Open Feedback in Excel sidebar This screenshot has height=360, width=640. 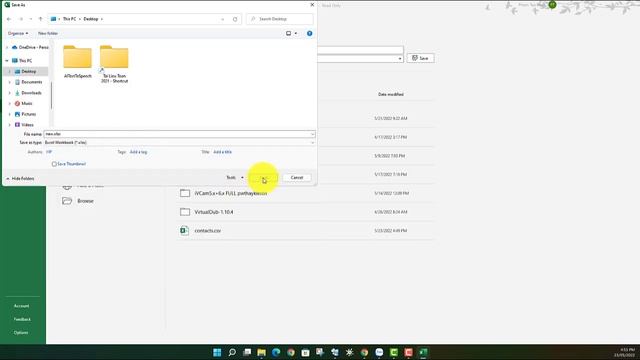coord(22,319)
